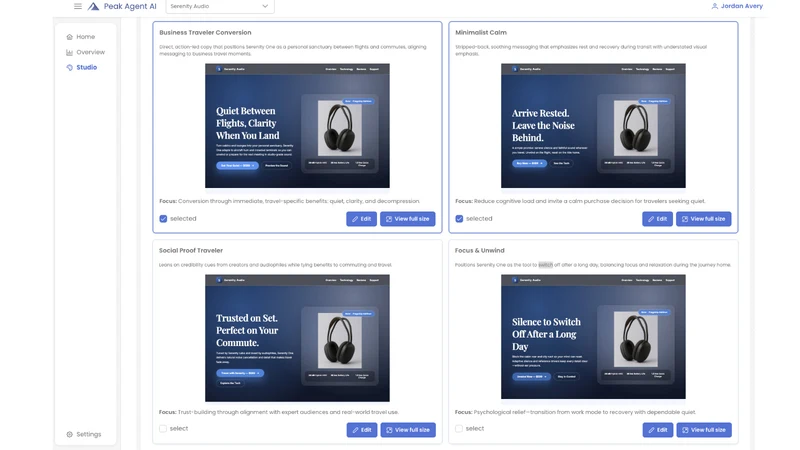Uncheck selected on Minimalist Calm card
This screenshot has width=800, height=450.
click(x=459, y=219)
